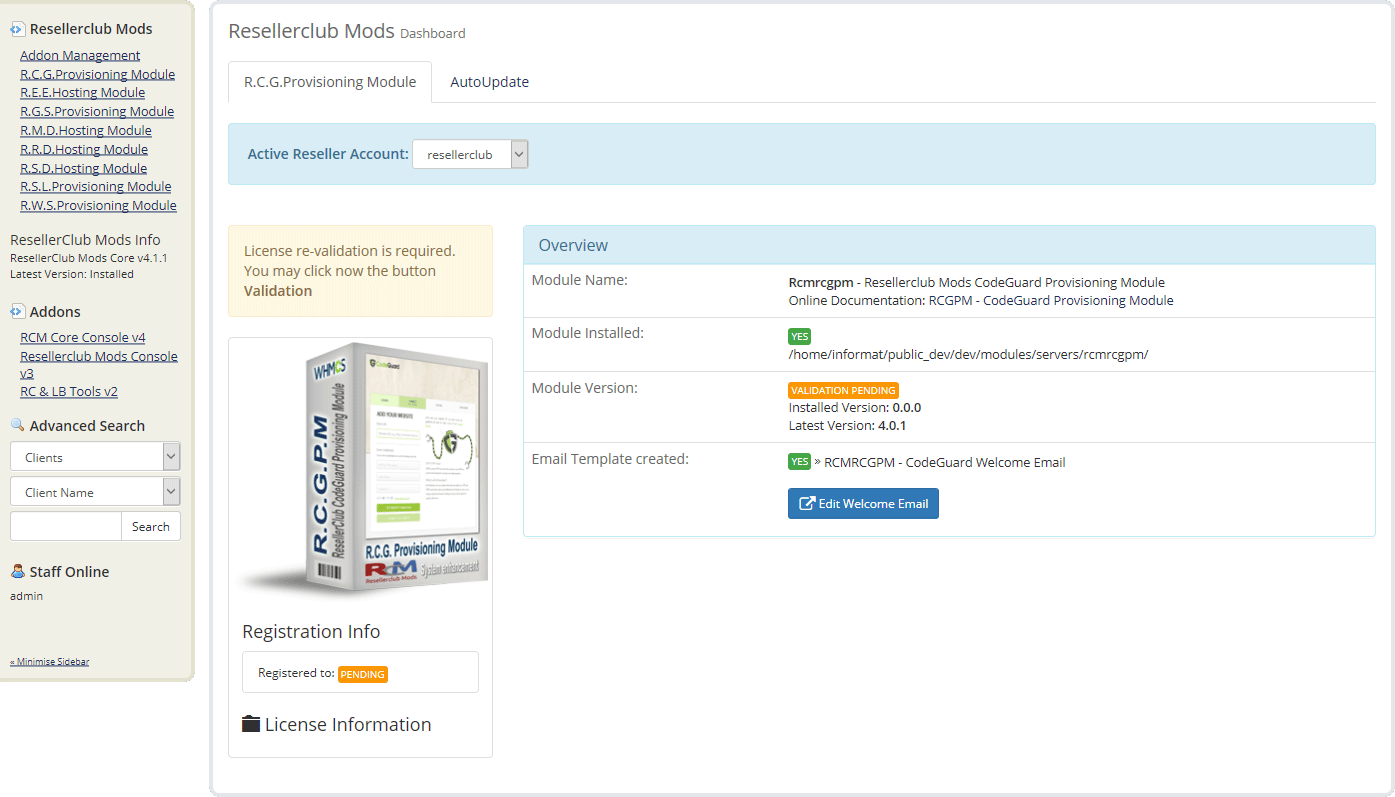The width and height of the screenshot is (1395, 797).
Task: Click the Addons section heading icon
Action: pos(17,312)
